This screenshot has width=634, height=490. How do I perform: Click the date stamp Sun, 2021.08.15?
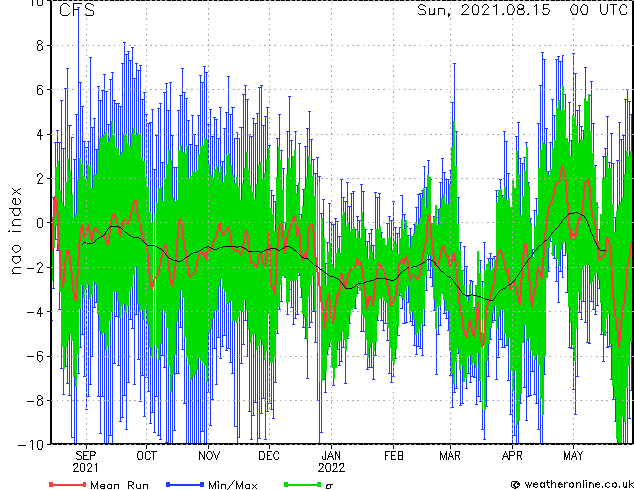pos(484,10)
